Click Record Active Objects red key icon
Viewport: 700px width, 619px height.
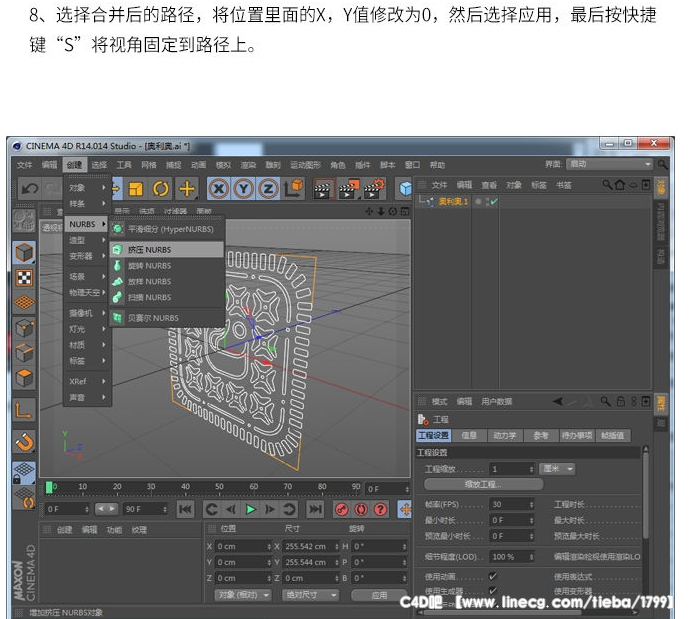pos(342,509)
